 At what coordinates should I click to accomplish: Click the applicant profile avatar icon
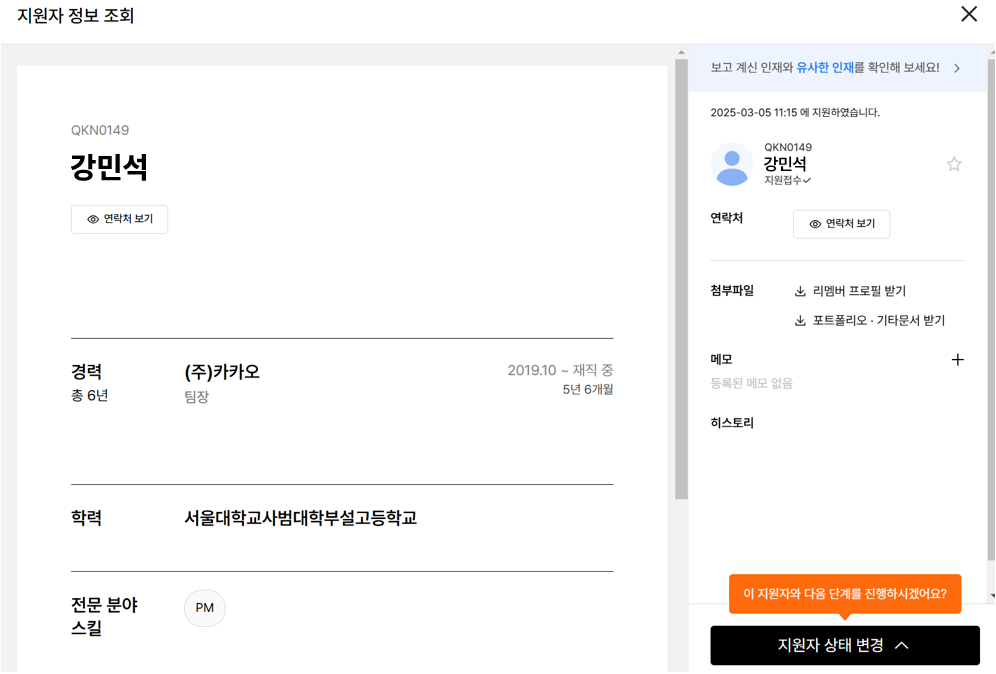coord(732,165)
